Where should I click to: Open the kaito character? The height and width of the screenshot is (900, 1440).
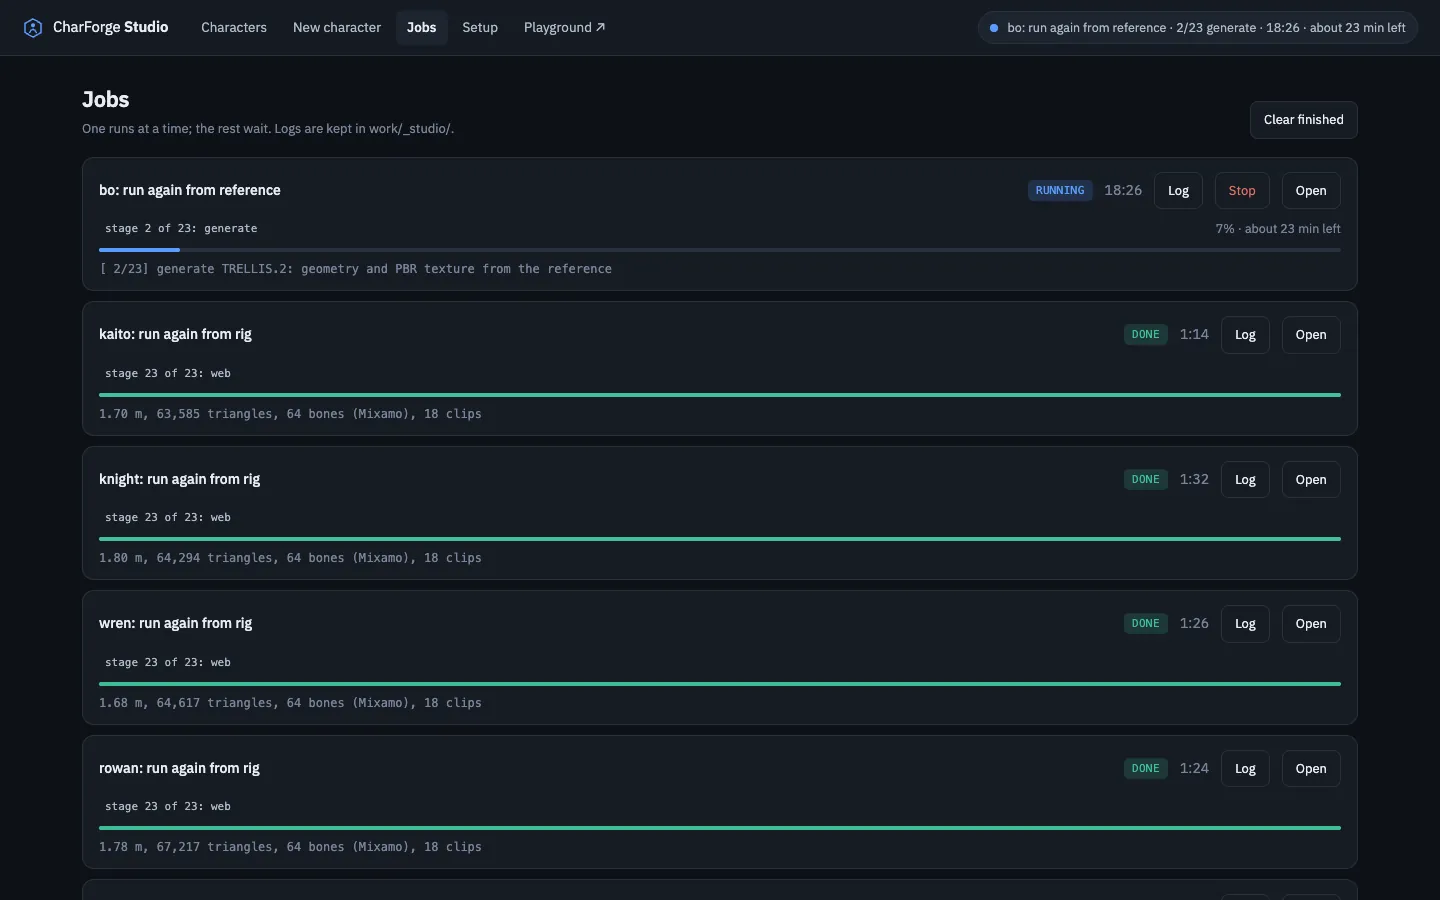(x=1311, y=335)
